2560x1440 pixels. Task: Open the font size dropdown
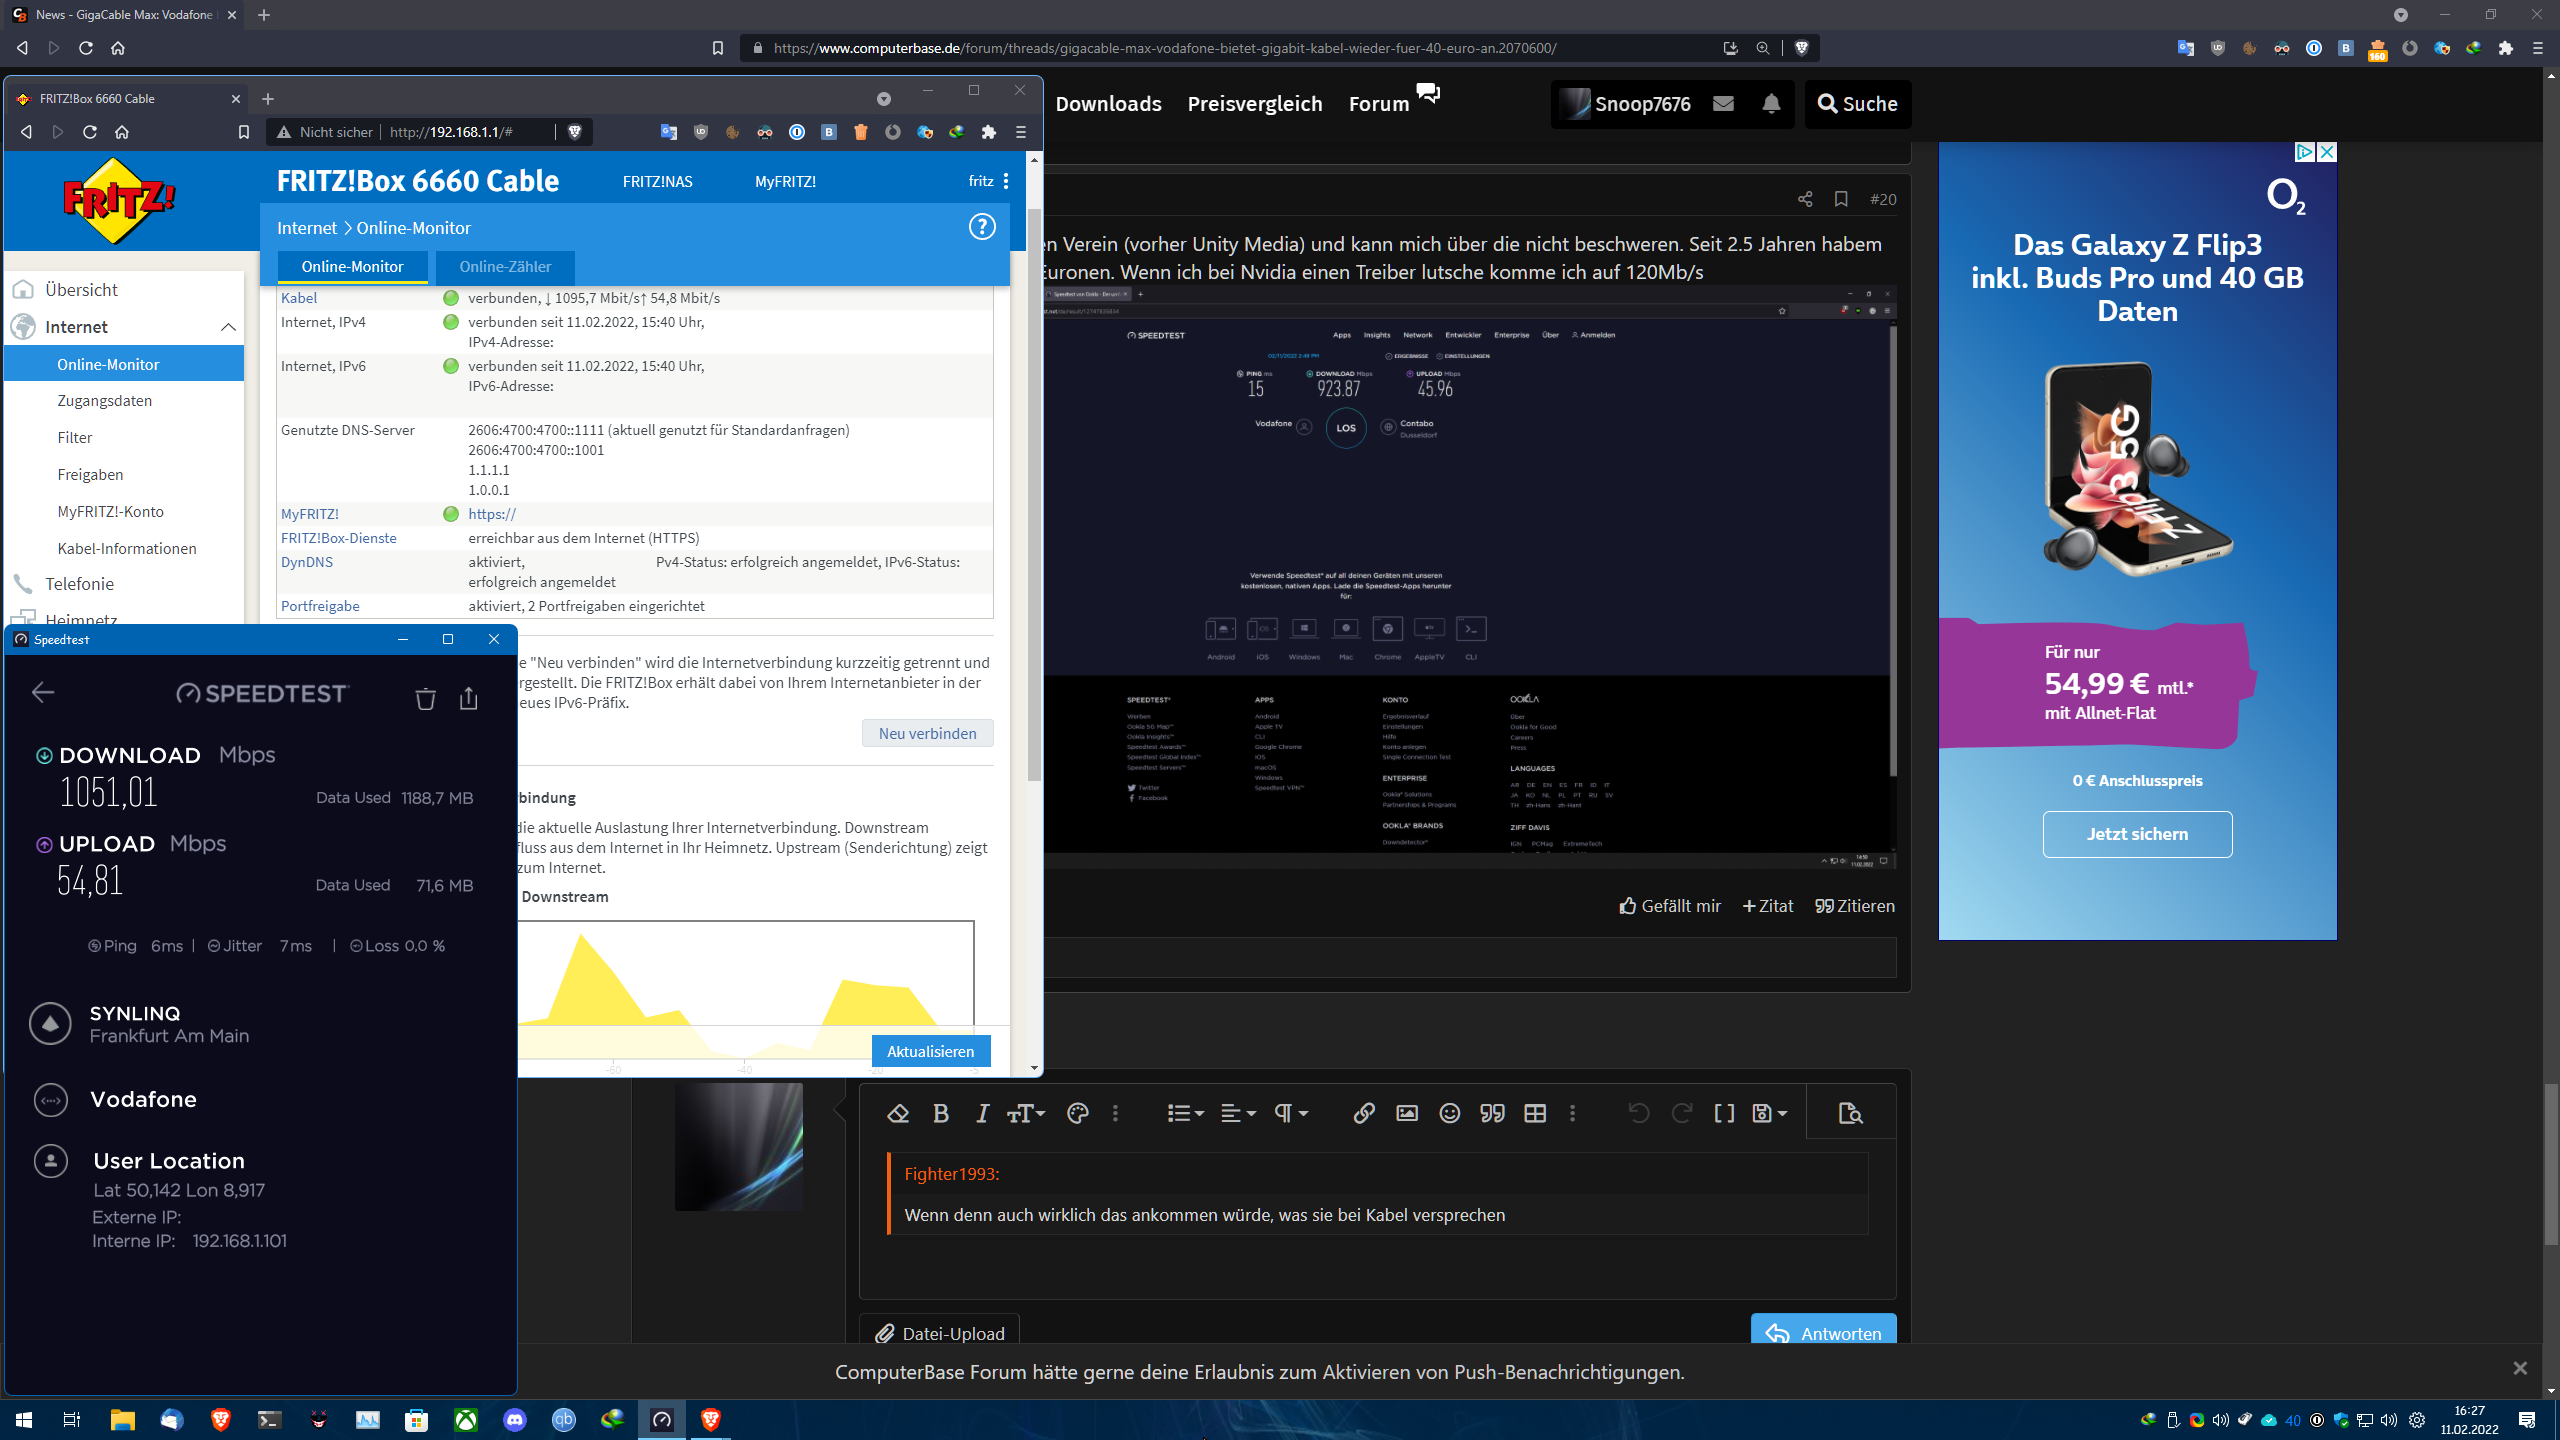coord(1026,1113)
